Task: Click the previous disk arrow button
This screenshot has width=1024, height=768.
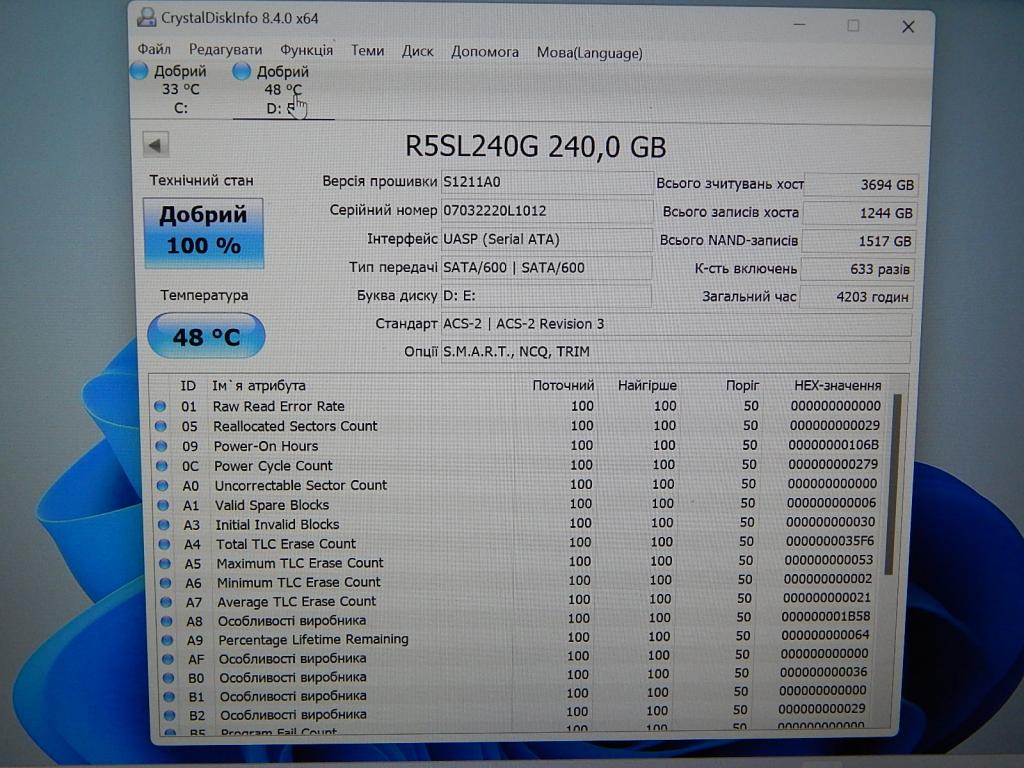Action: [155, 145]
